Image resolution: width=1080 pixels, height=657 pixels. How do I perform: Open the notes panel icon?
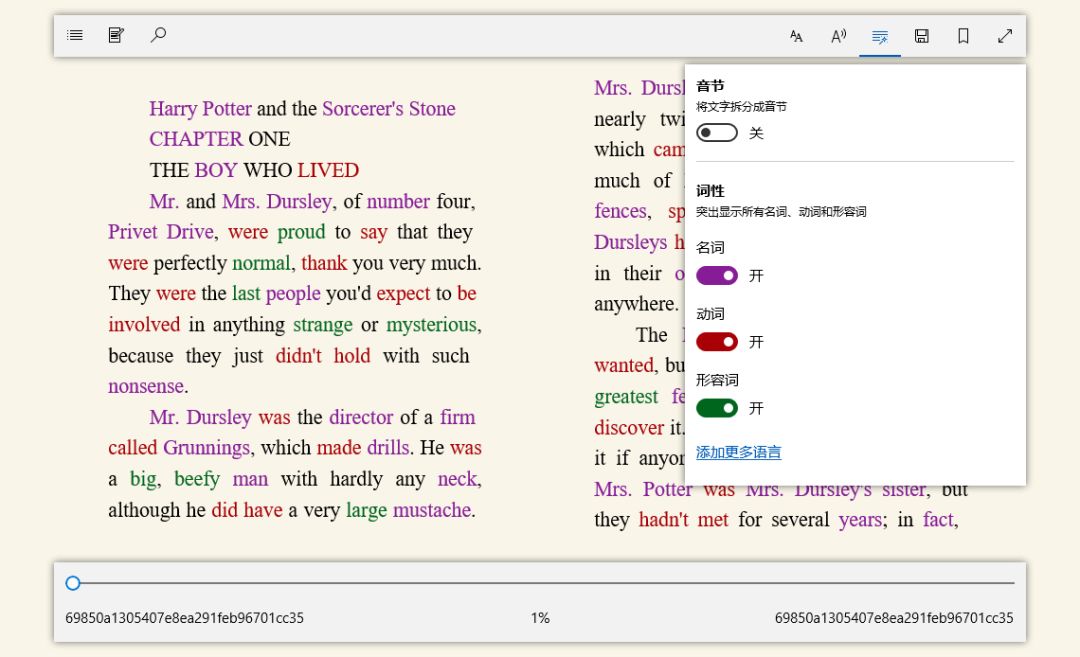coord(116,35)
